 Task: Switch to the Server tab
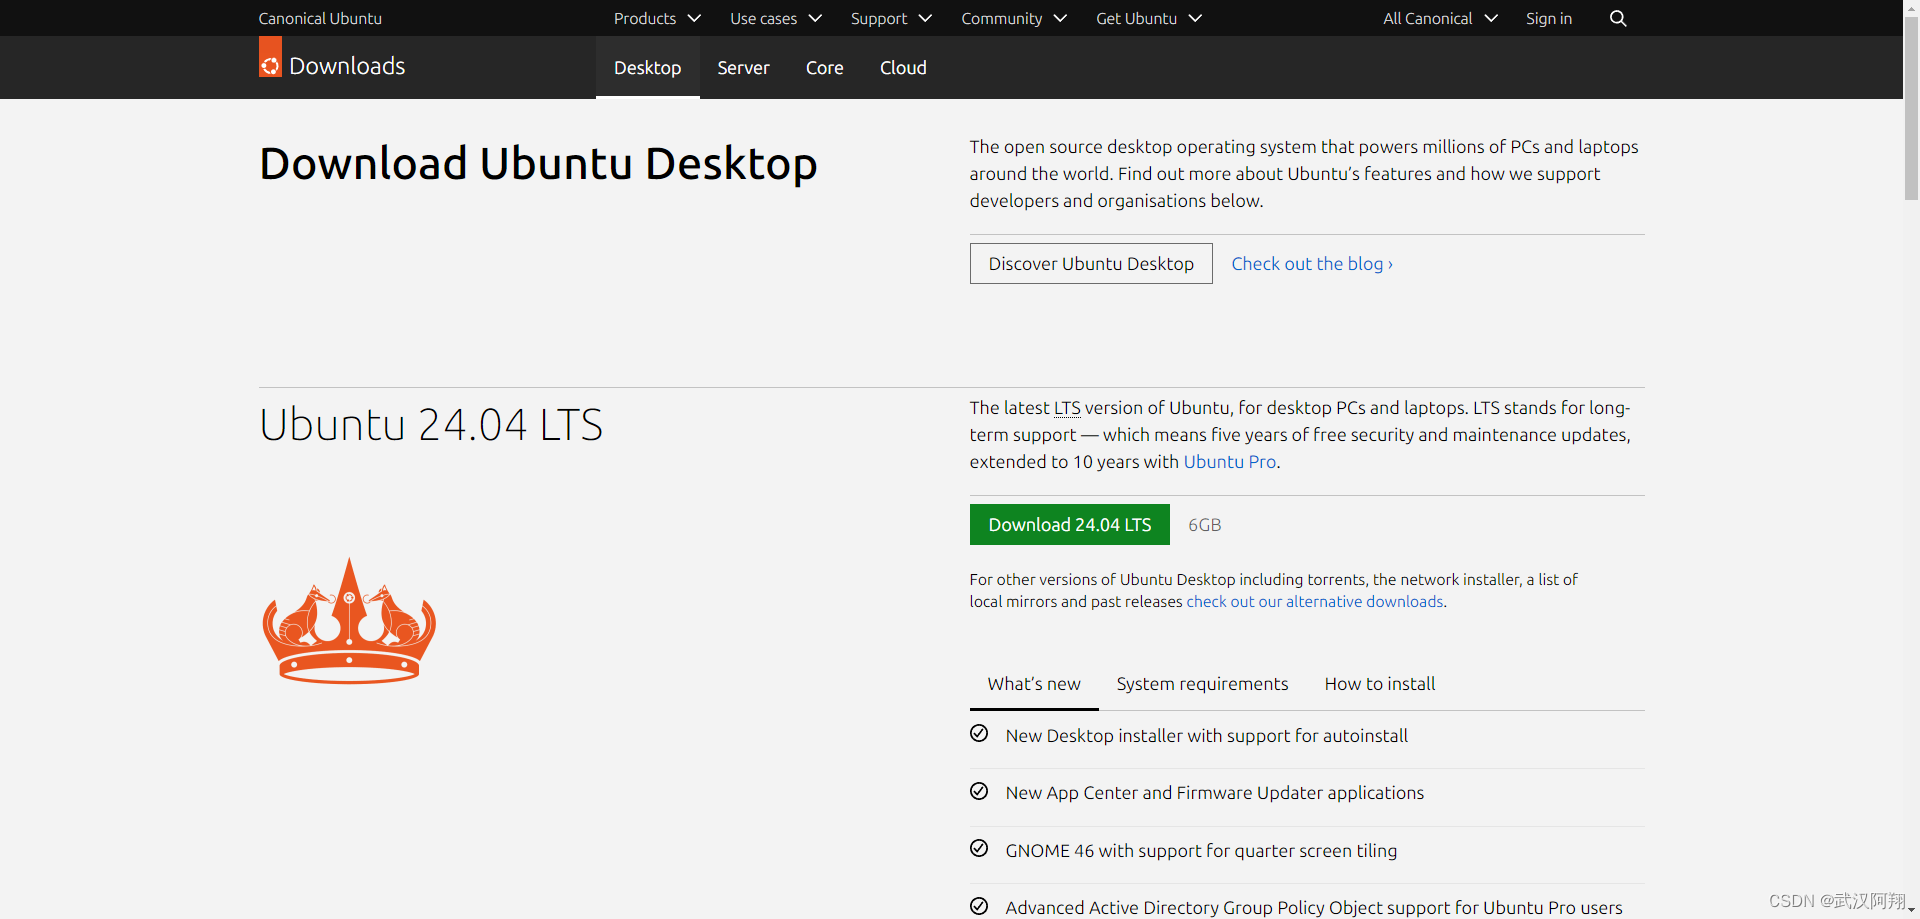(743, 67)
